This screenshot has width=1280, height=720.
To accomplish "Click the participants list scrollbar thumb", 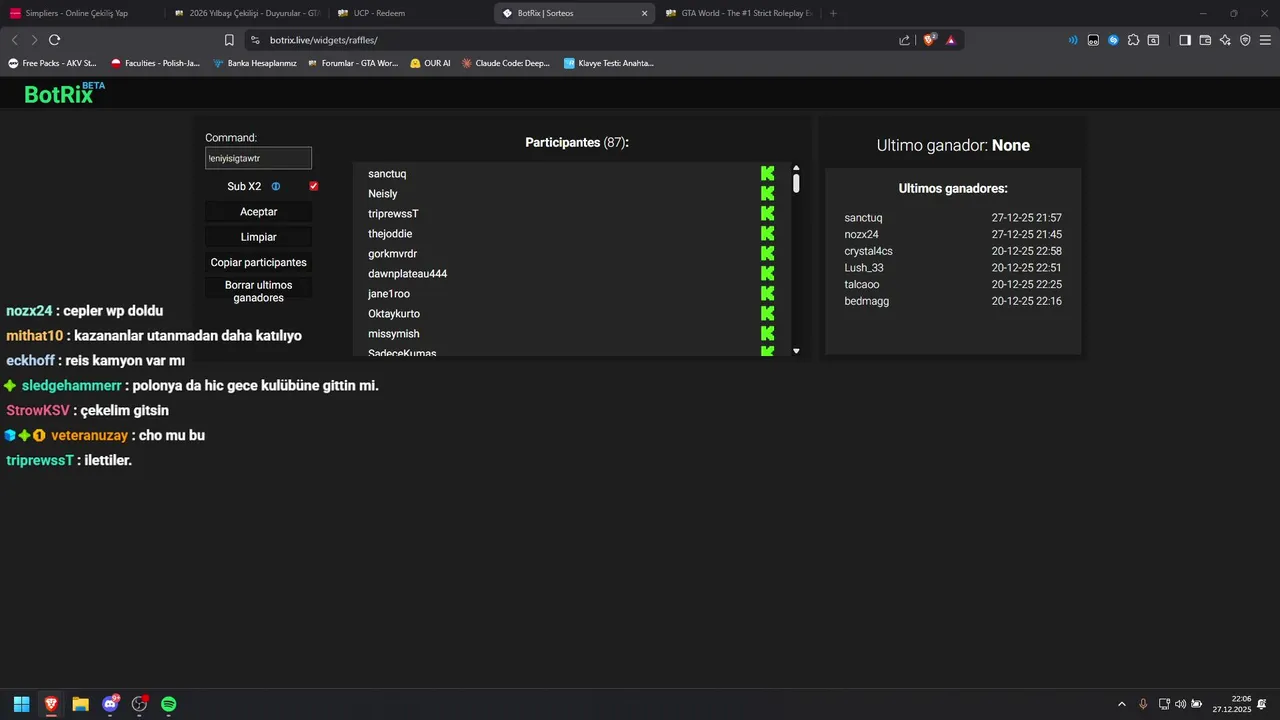I will pyautogui.click(x=796, y=183).
